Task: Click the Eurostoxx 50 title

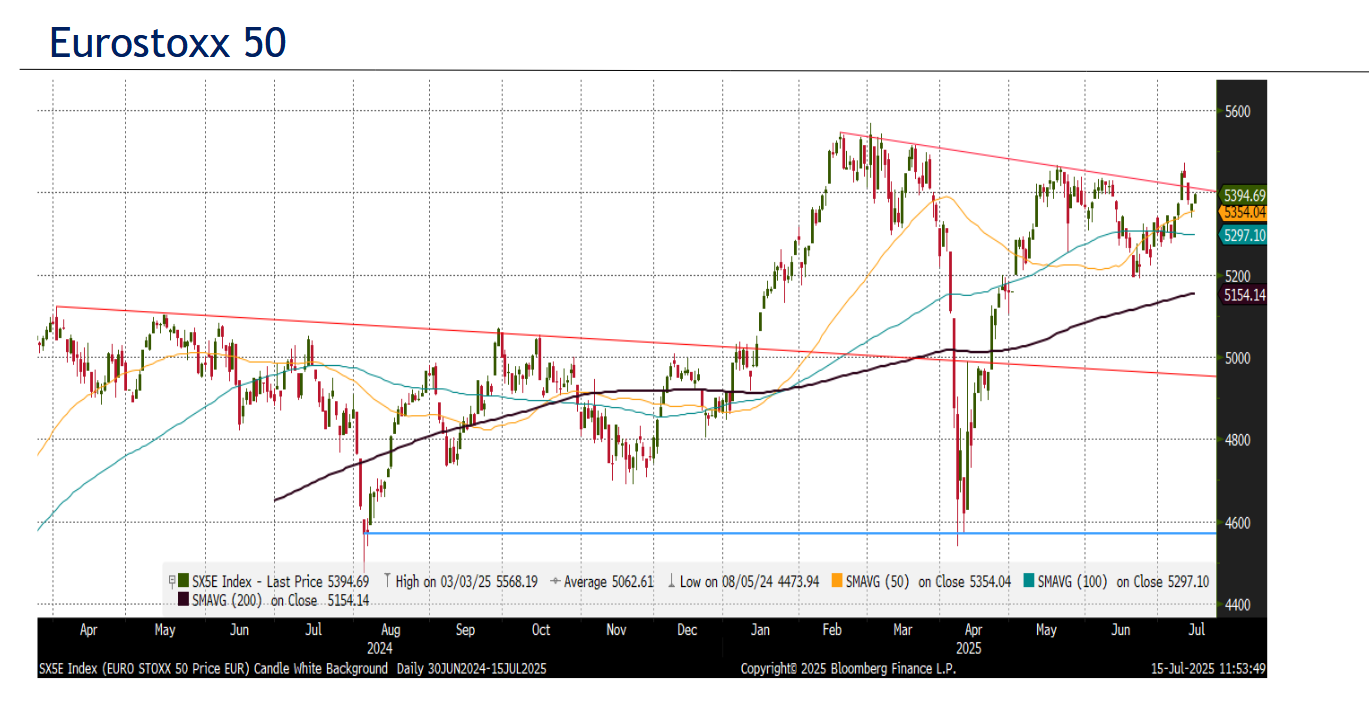Action: pyautogui.click(x=168, y=44)
